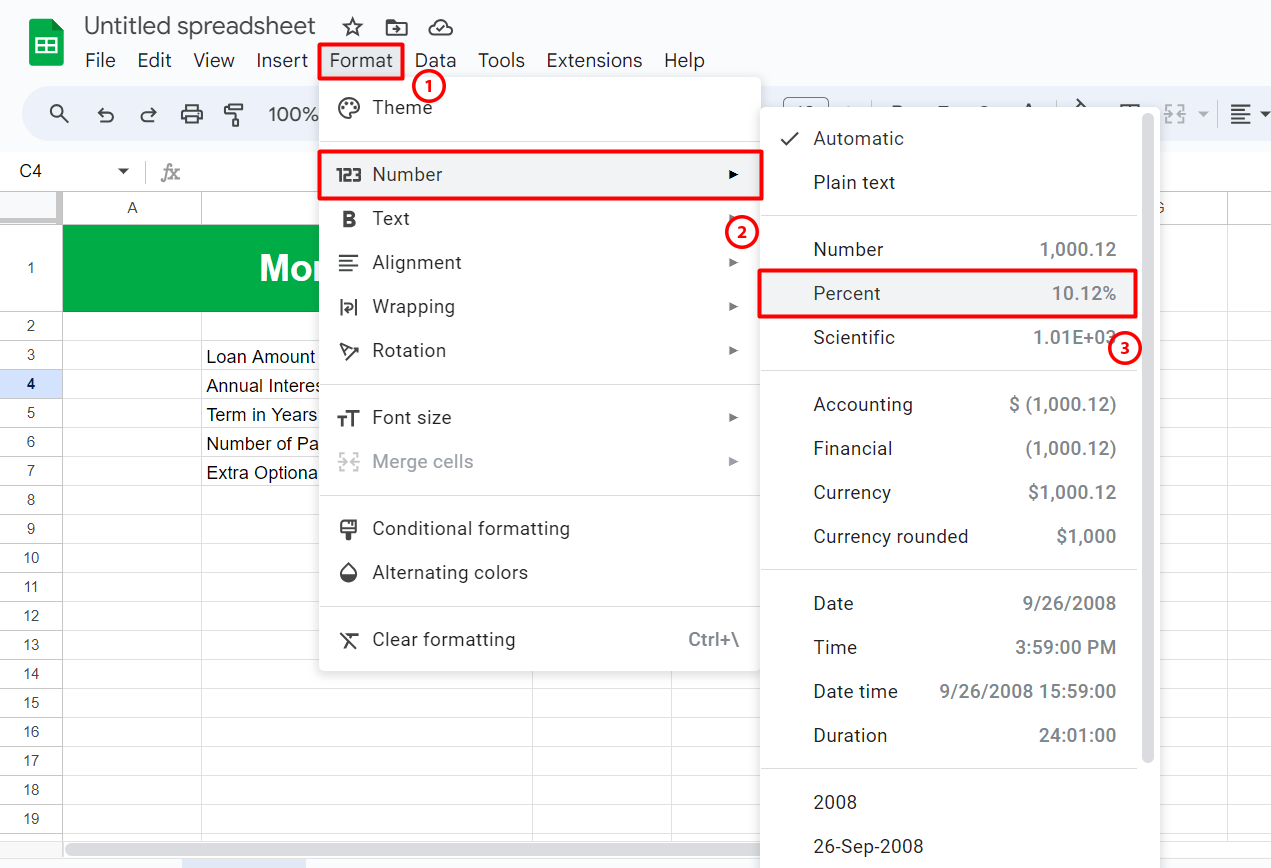Open the zoom level 100% dropdown
1271x868 pixels.
[292, 114]
